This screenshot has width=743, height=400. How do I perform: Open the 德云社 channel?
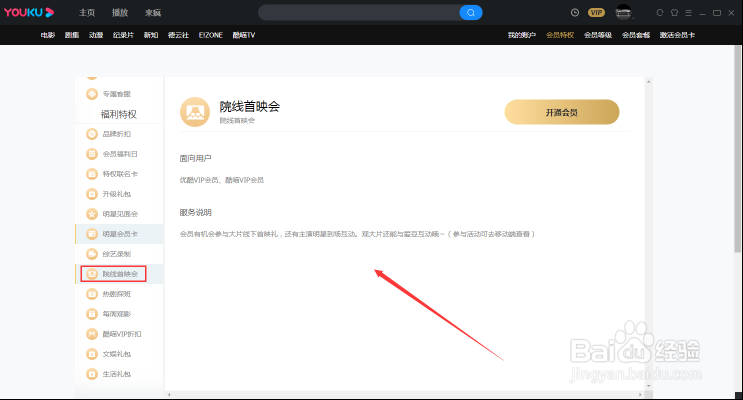pyautogui.click(x=178, y=35)
